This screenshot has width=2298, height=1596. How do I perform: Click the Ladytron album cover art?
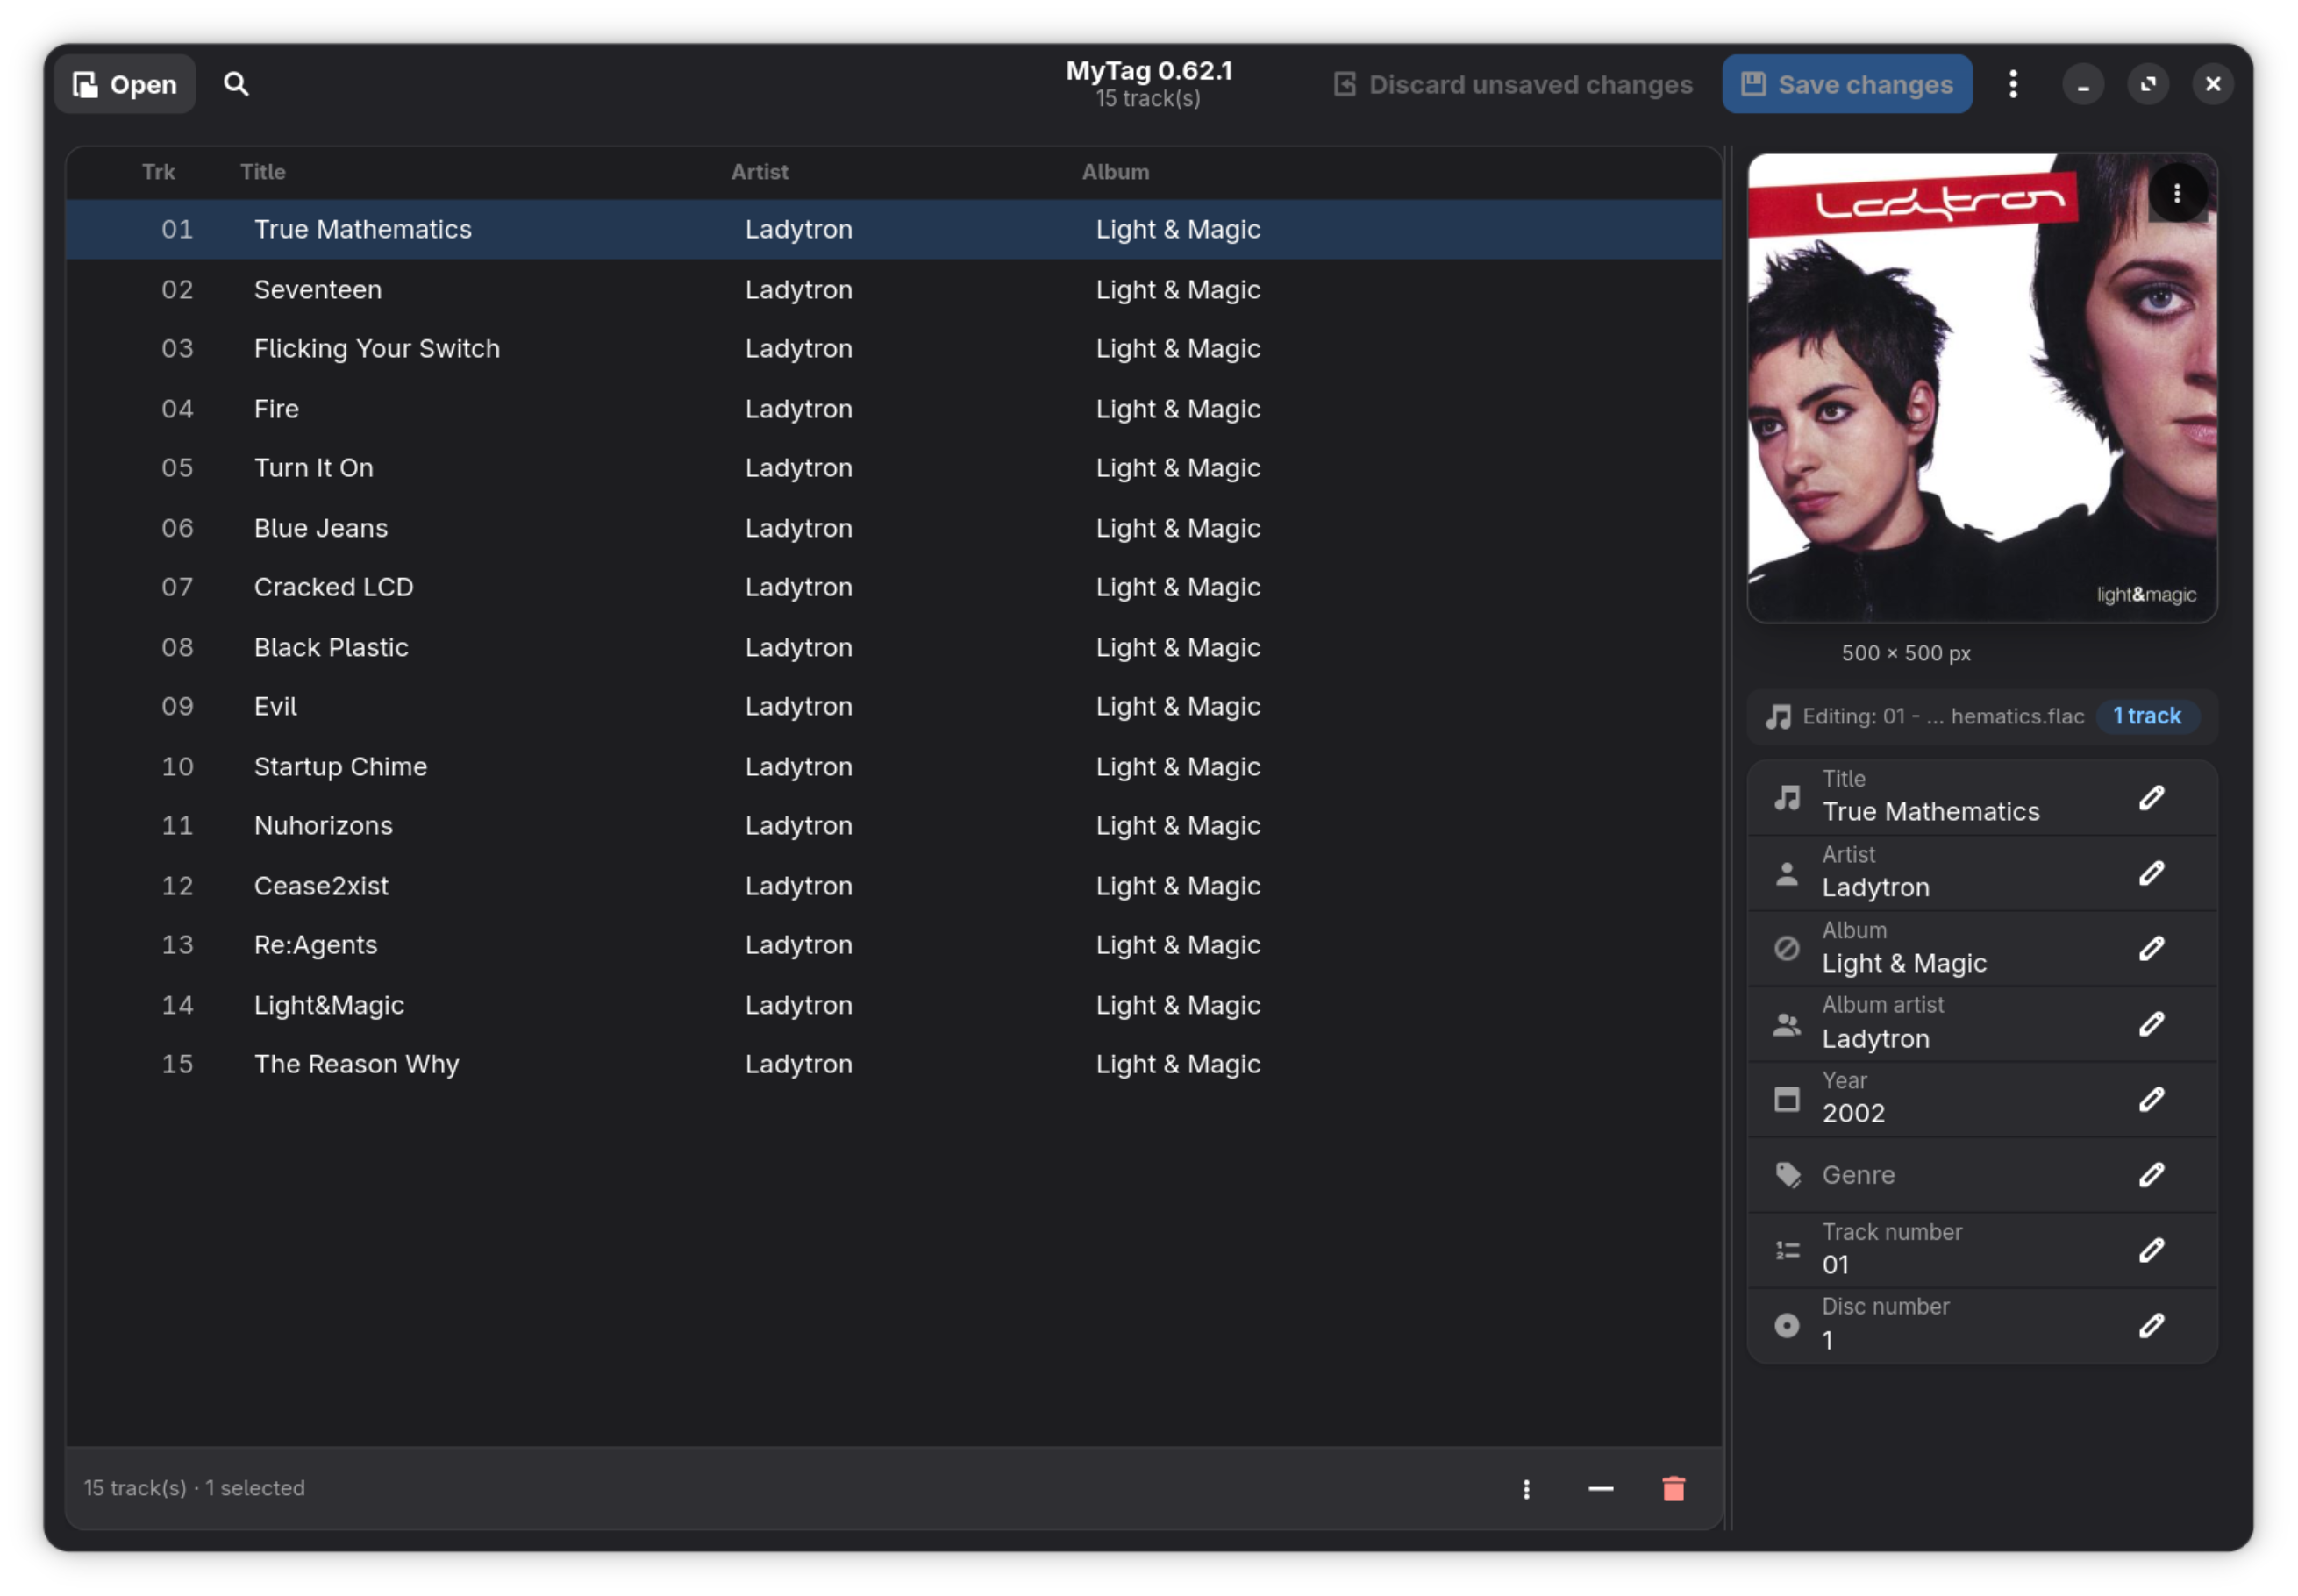(x=1981, y=388)
